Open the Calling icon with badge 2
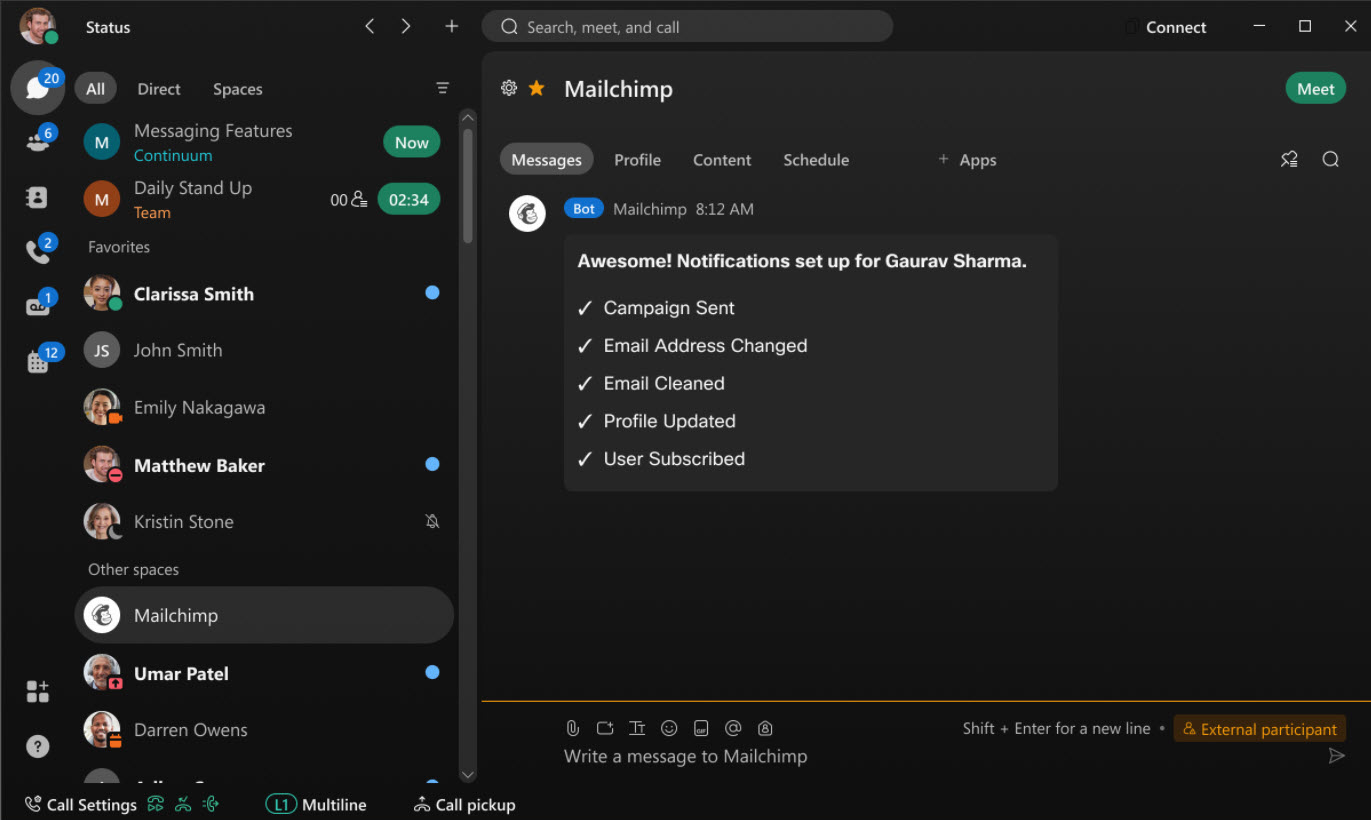This screenshot has width=1371, height=820. pyautogui.click(x=38, y=251)
